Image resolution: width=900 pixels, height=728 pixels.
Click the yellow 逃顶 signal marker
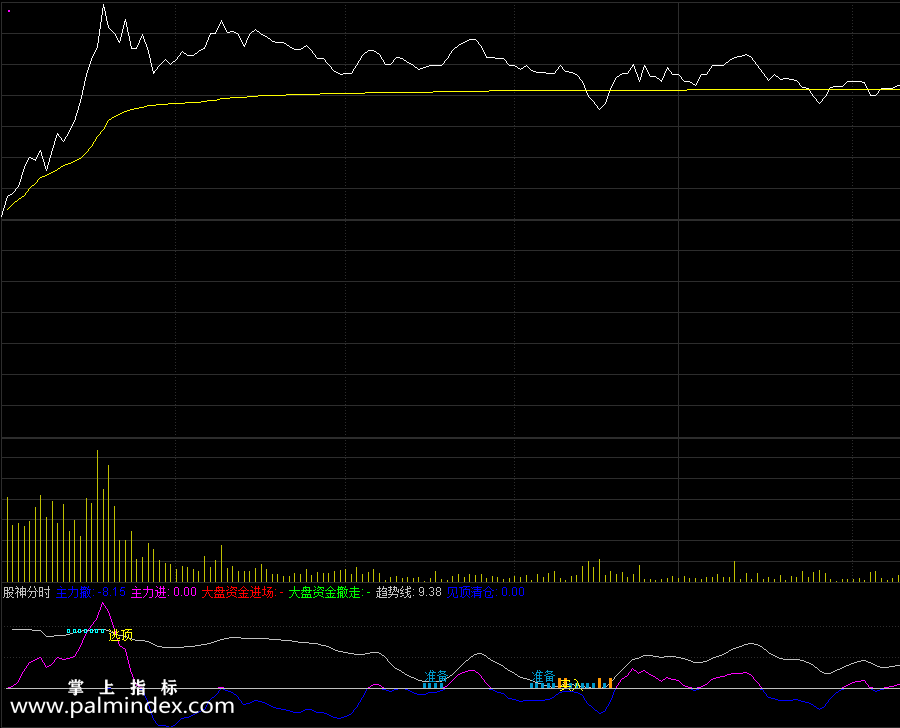click(121, 635)
